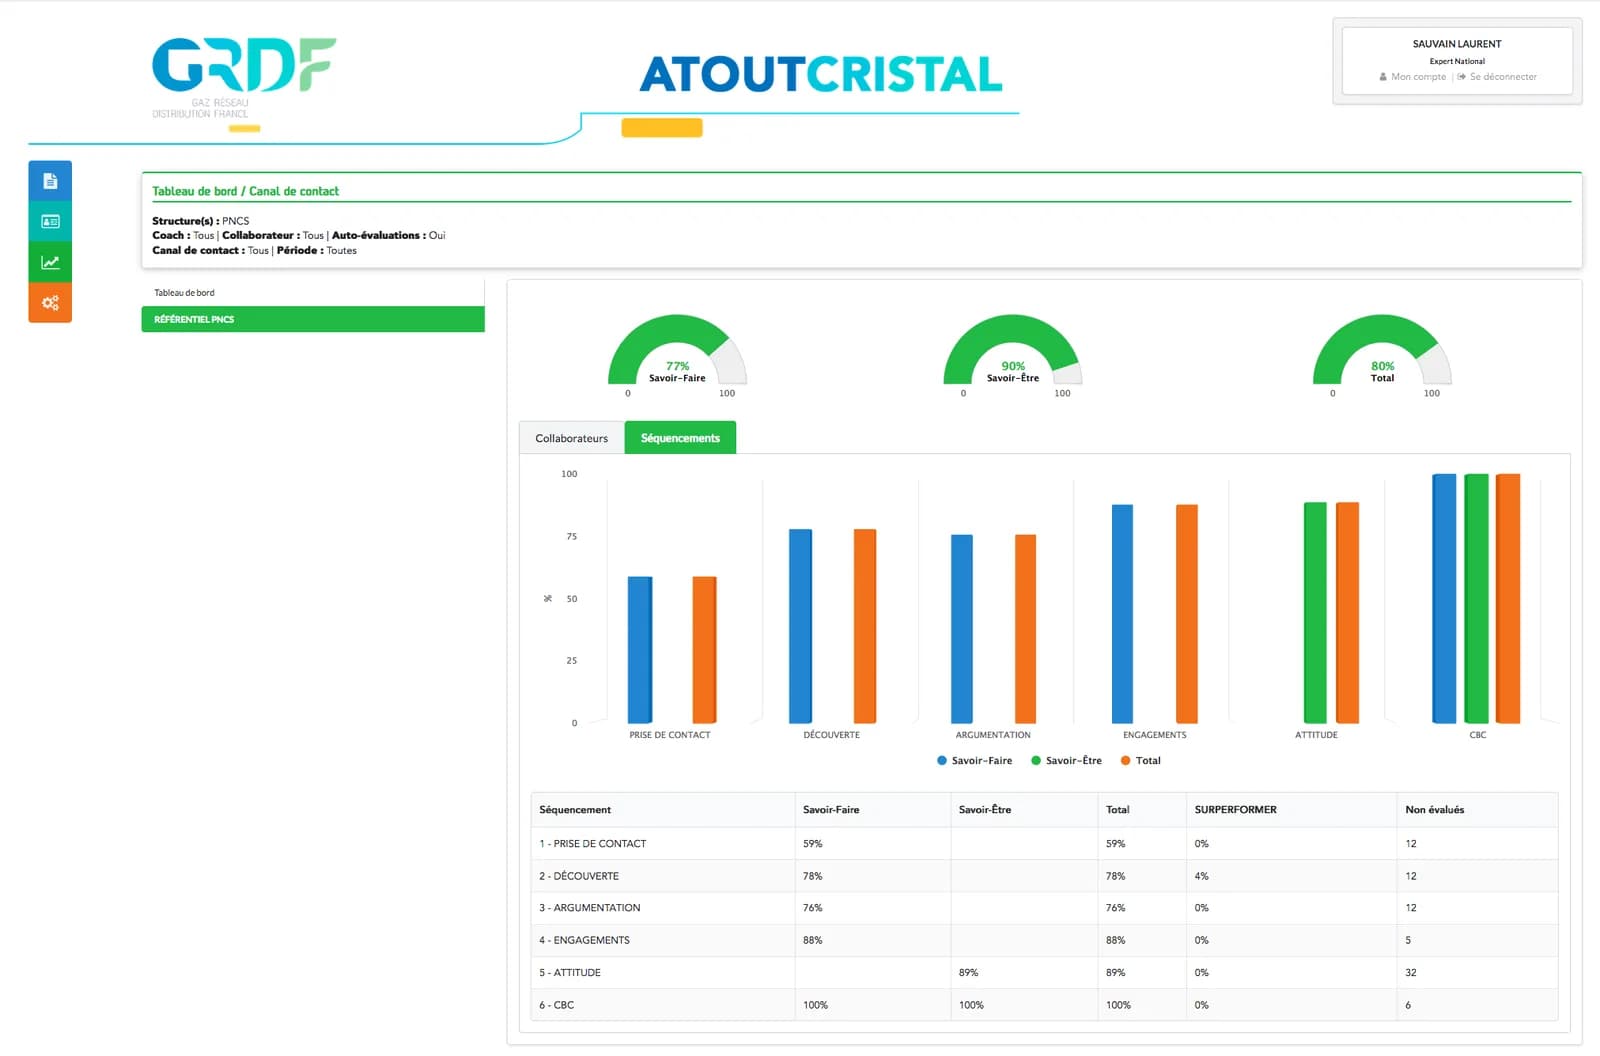Click the 77% Savoir-Faire gauge
The image size is (1600, 1056).
coord(677,350)
